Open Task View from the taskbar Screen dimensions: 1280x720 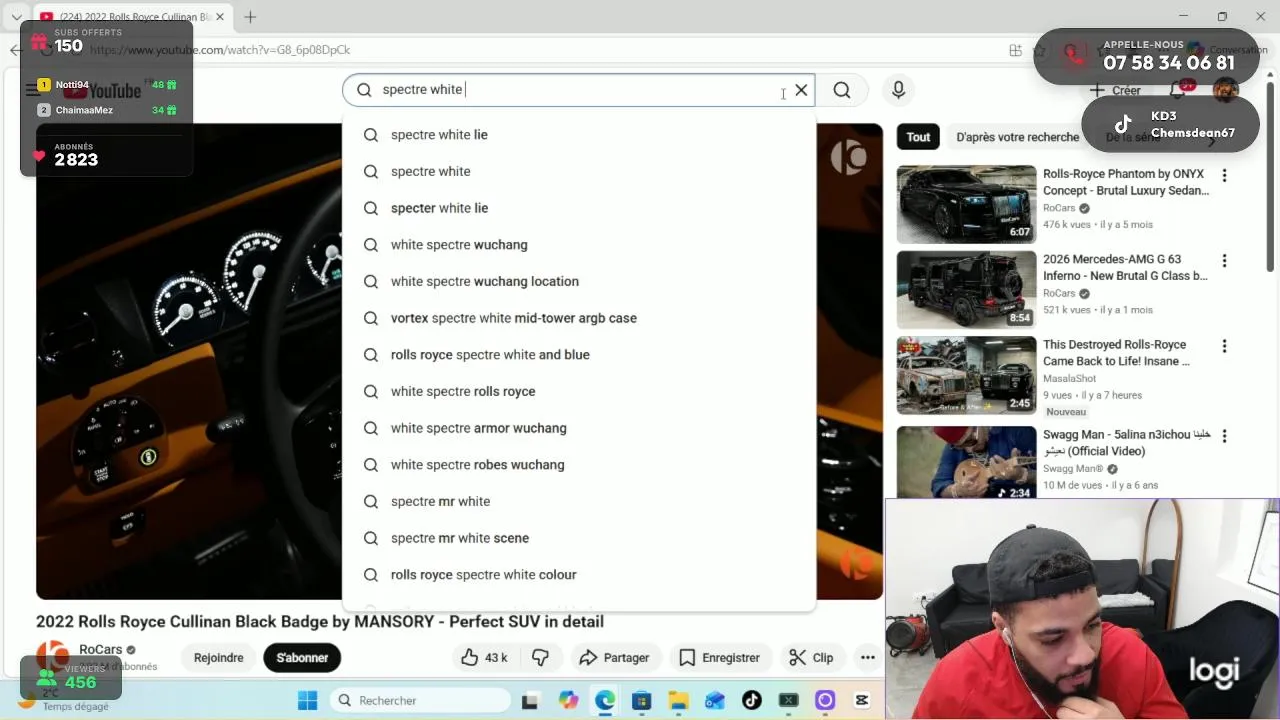pyautogui.click(x=530, y=700)
